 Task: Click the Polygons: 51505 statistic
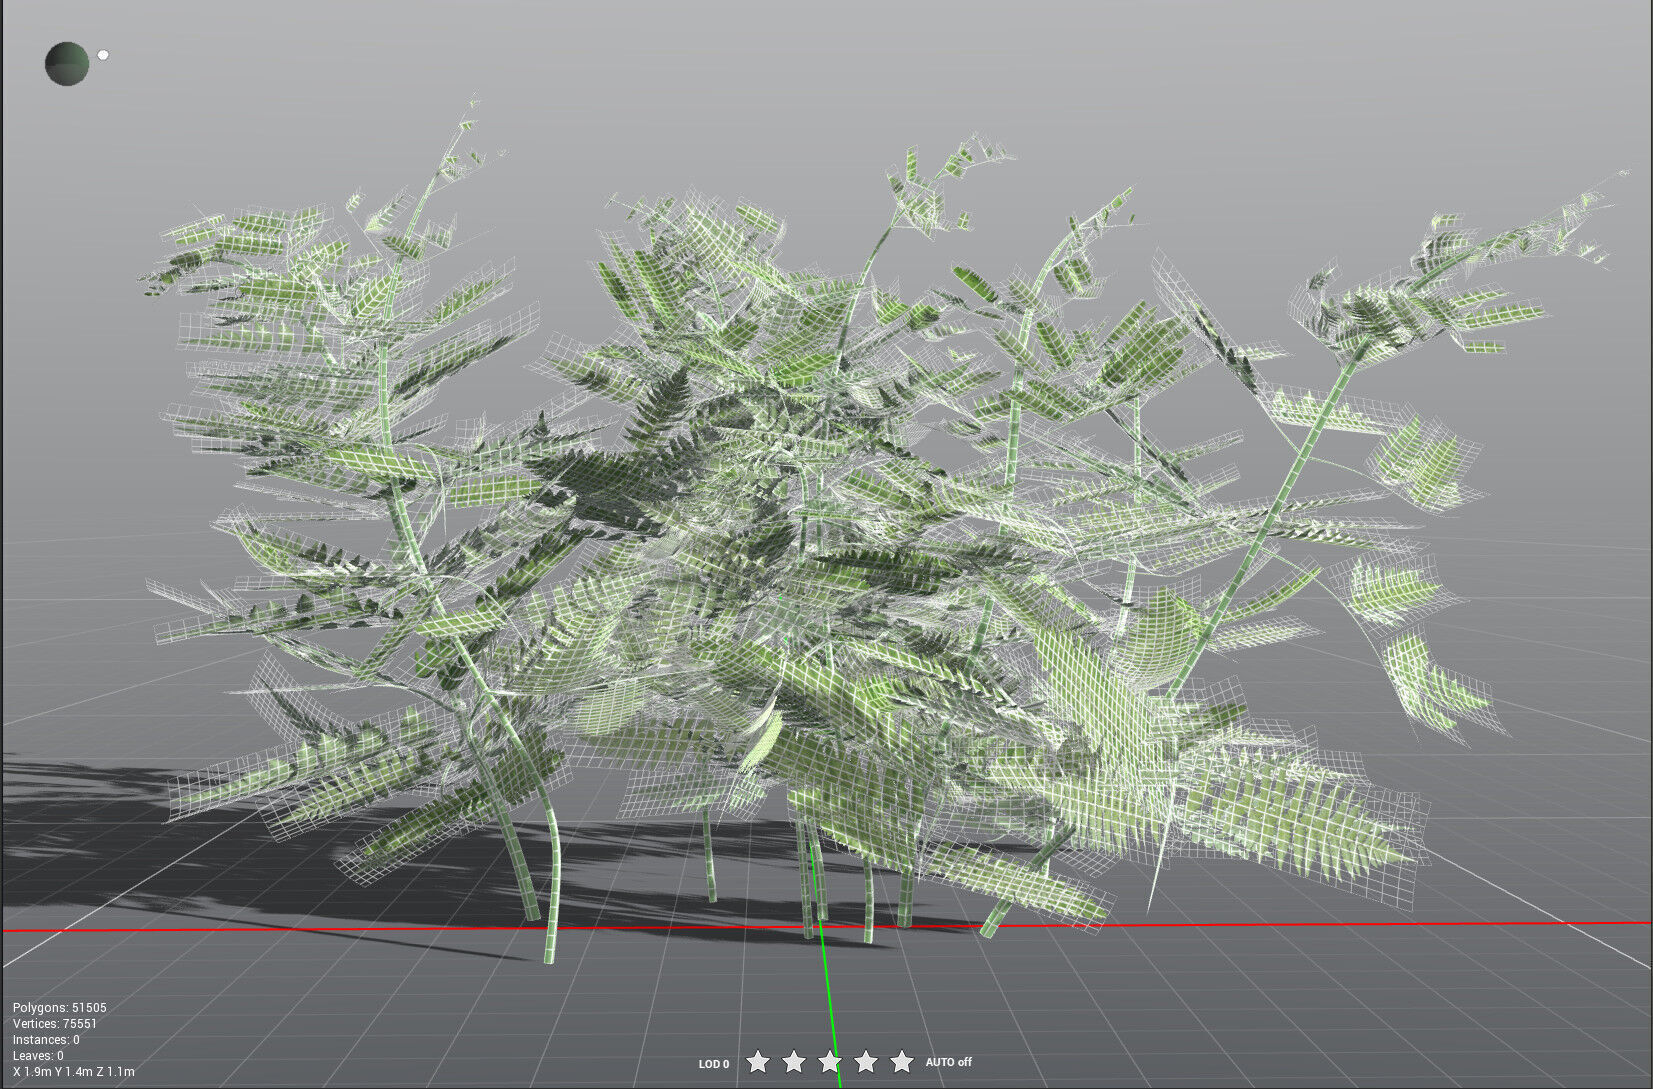coord(60,1008)
